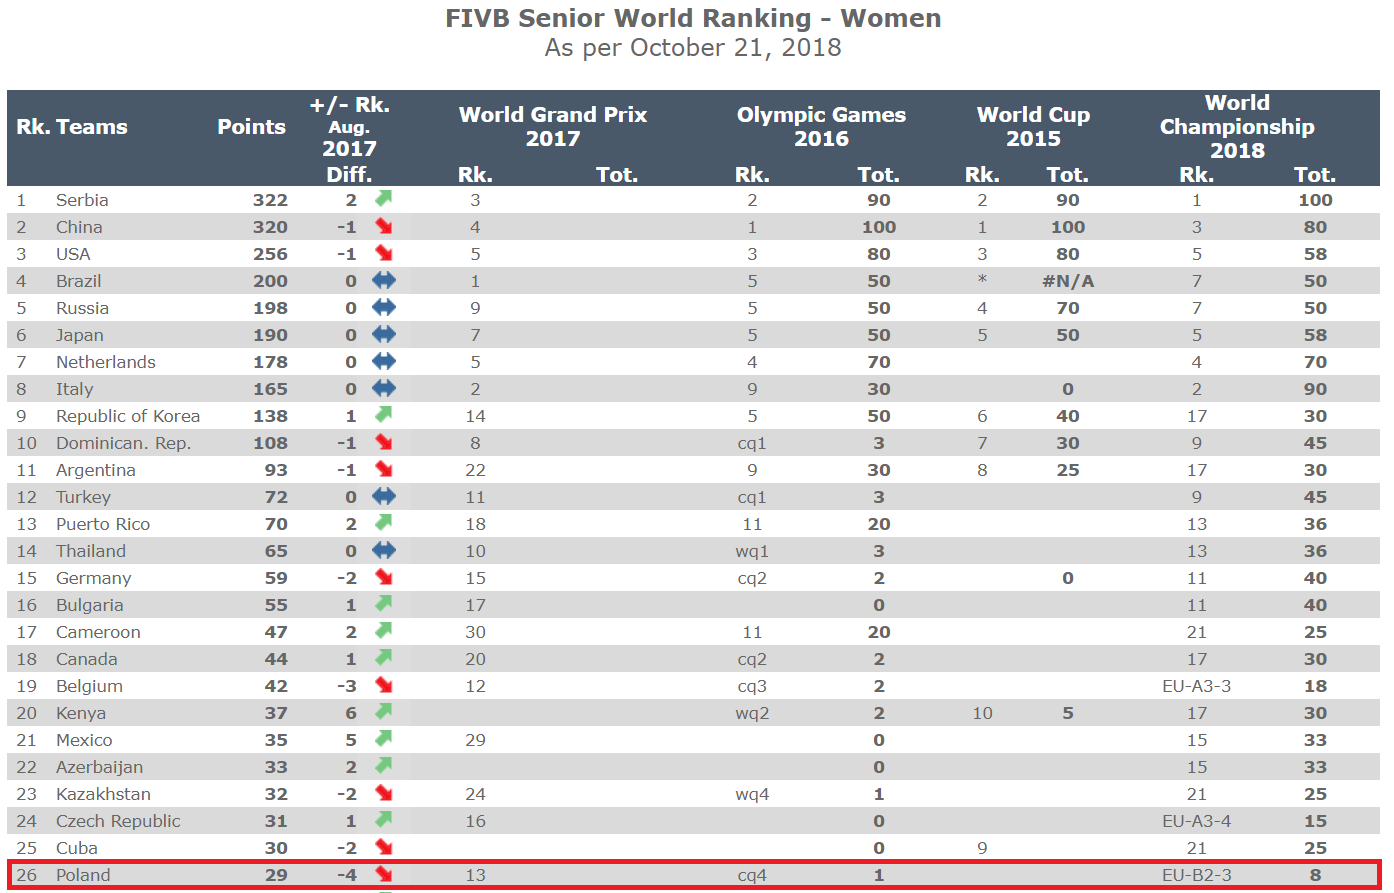Click the #N/A cell in Brazil's row
This screenshot has height=893, width=1394.
pyautogui.click(x=1067, y=281)
